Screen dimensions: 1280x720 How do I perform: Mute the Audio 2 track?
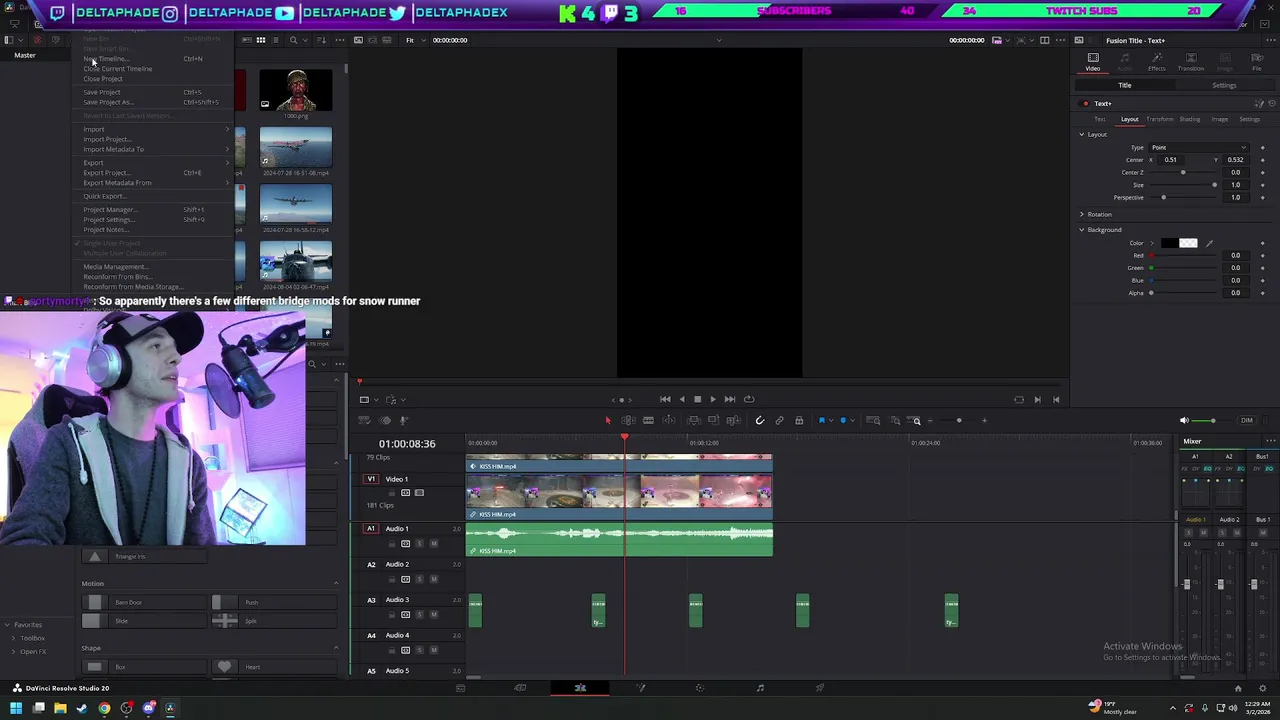[x=433, y=579]
